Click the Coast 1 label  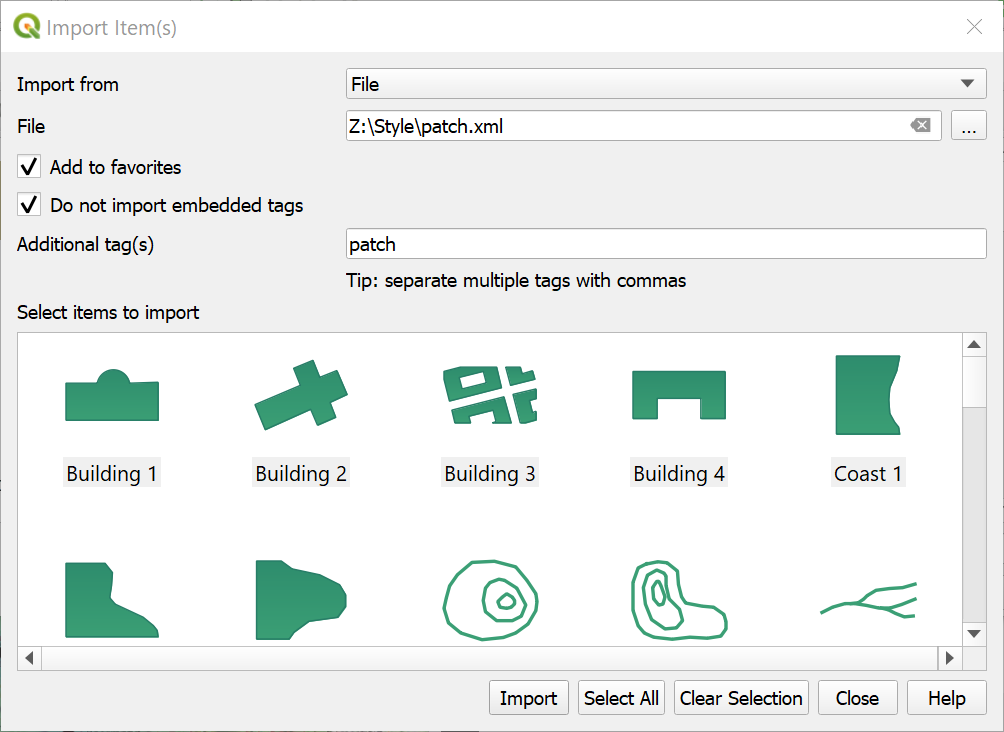pos(868,473)
